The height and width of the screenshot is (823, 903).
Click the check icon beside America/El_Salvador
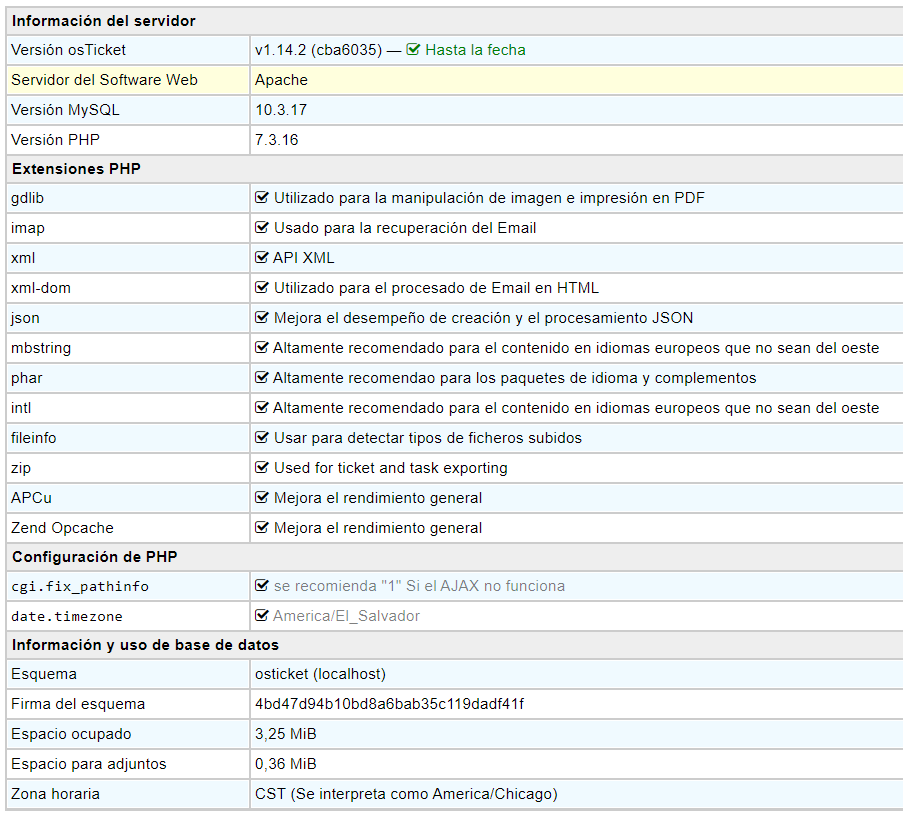[x=261, y=615]
